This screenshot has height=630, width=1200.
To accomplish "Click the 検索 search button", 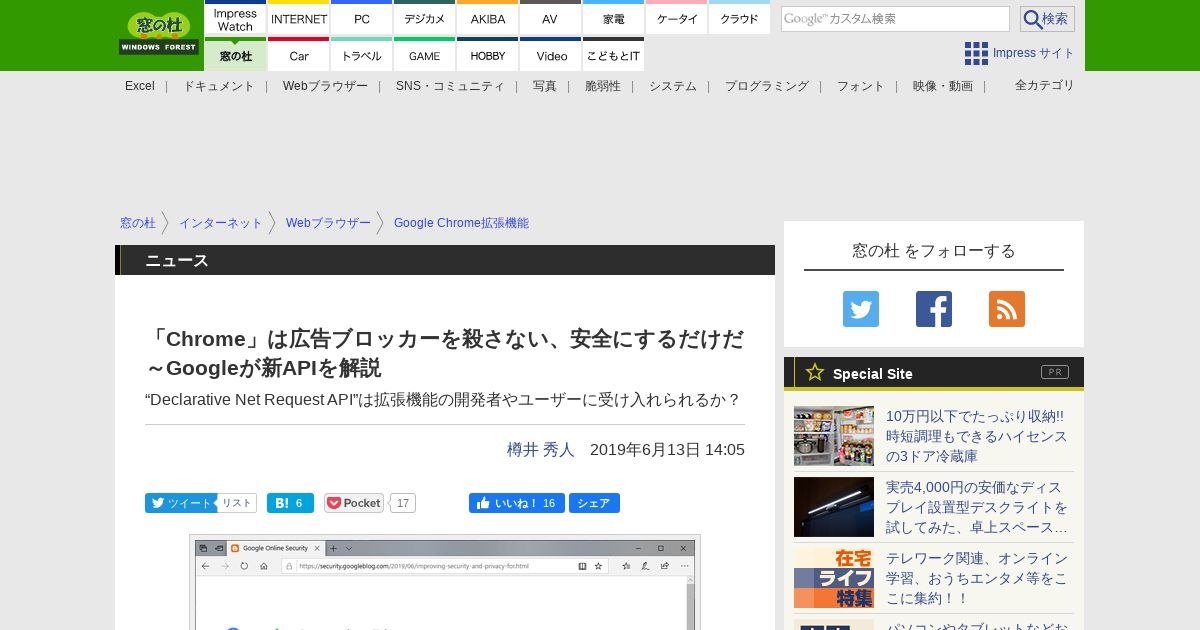I will pyautogui.click(x=1047, y=19).
